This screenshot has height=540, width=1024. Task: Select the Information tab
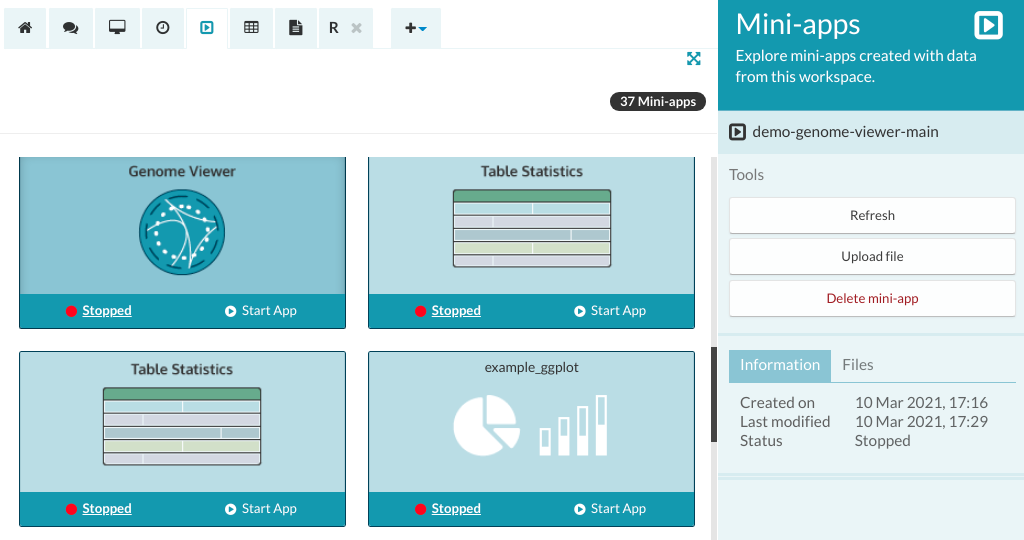pyautogui.click(x=780, y=365)
